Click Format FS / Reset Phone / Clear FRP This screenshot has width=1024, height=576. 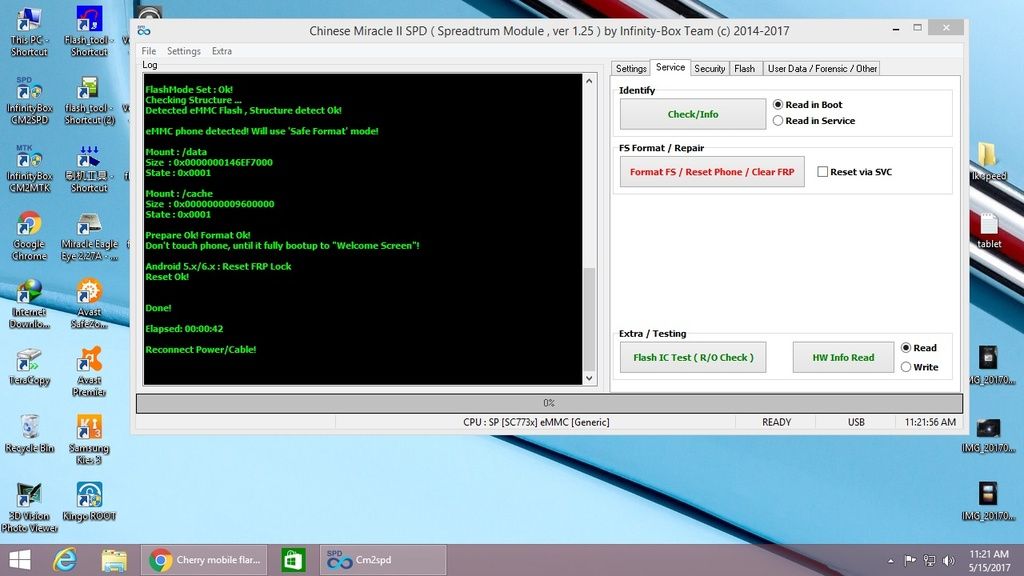[712, 172]
